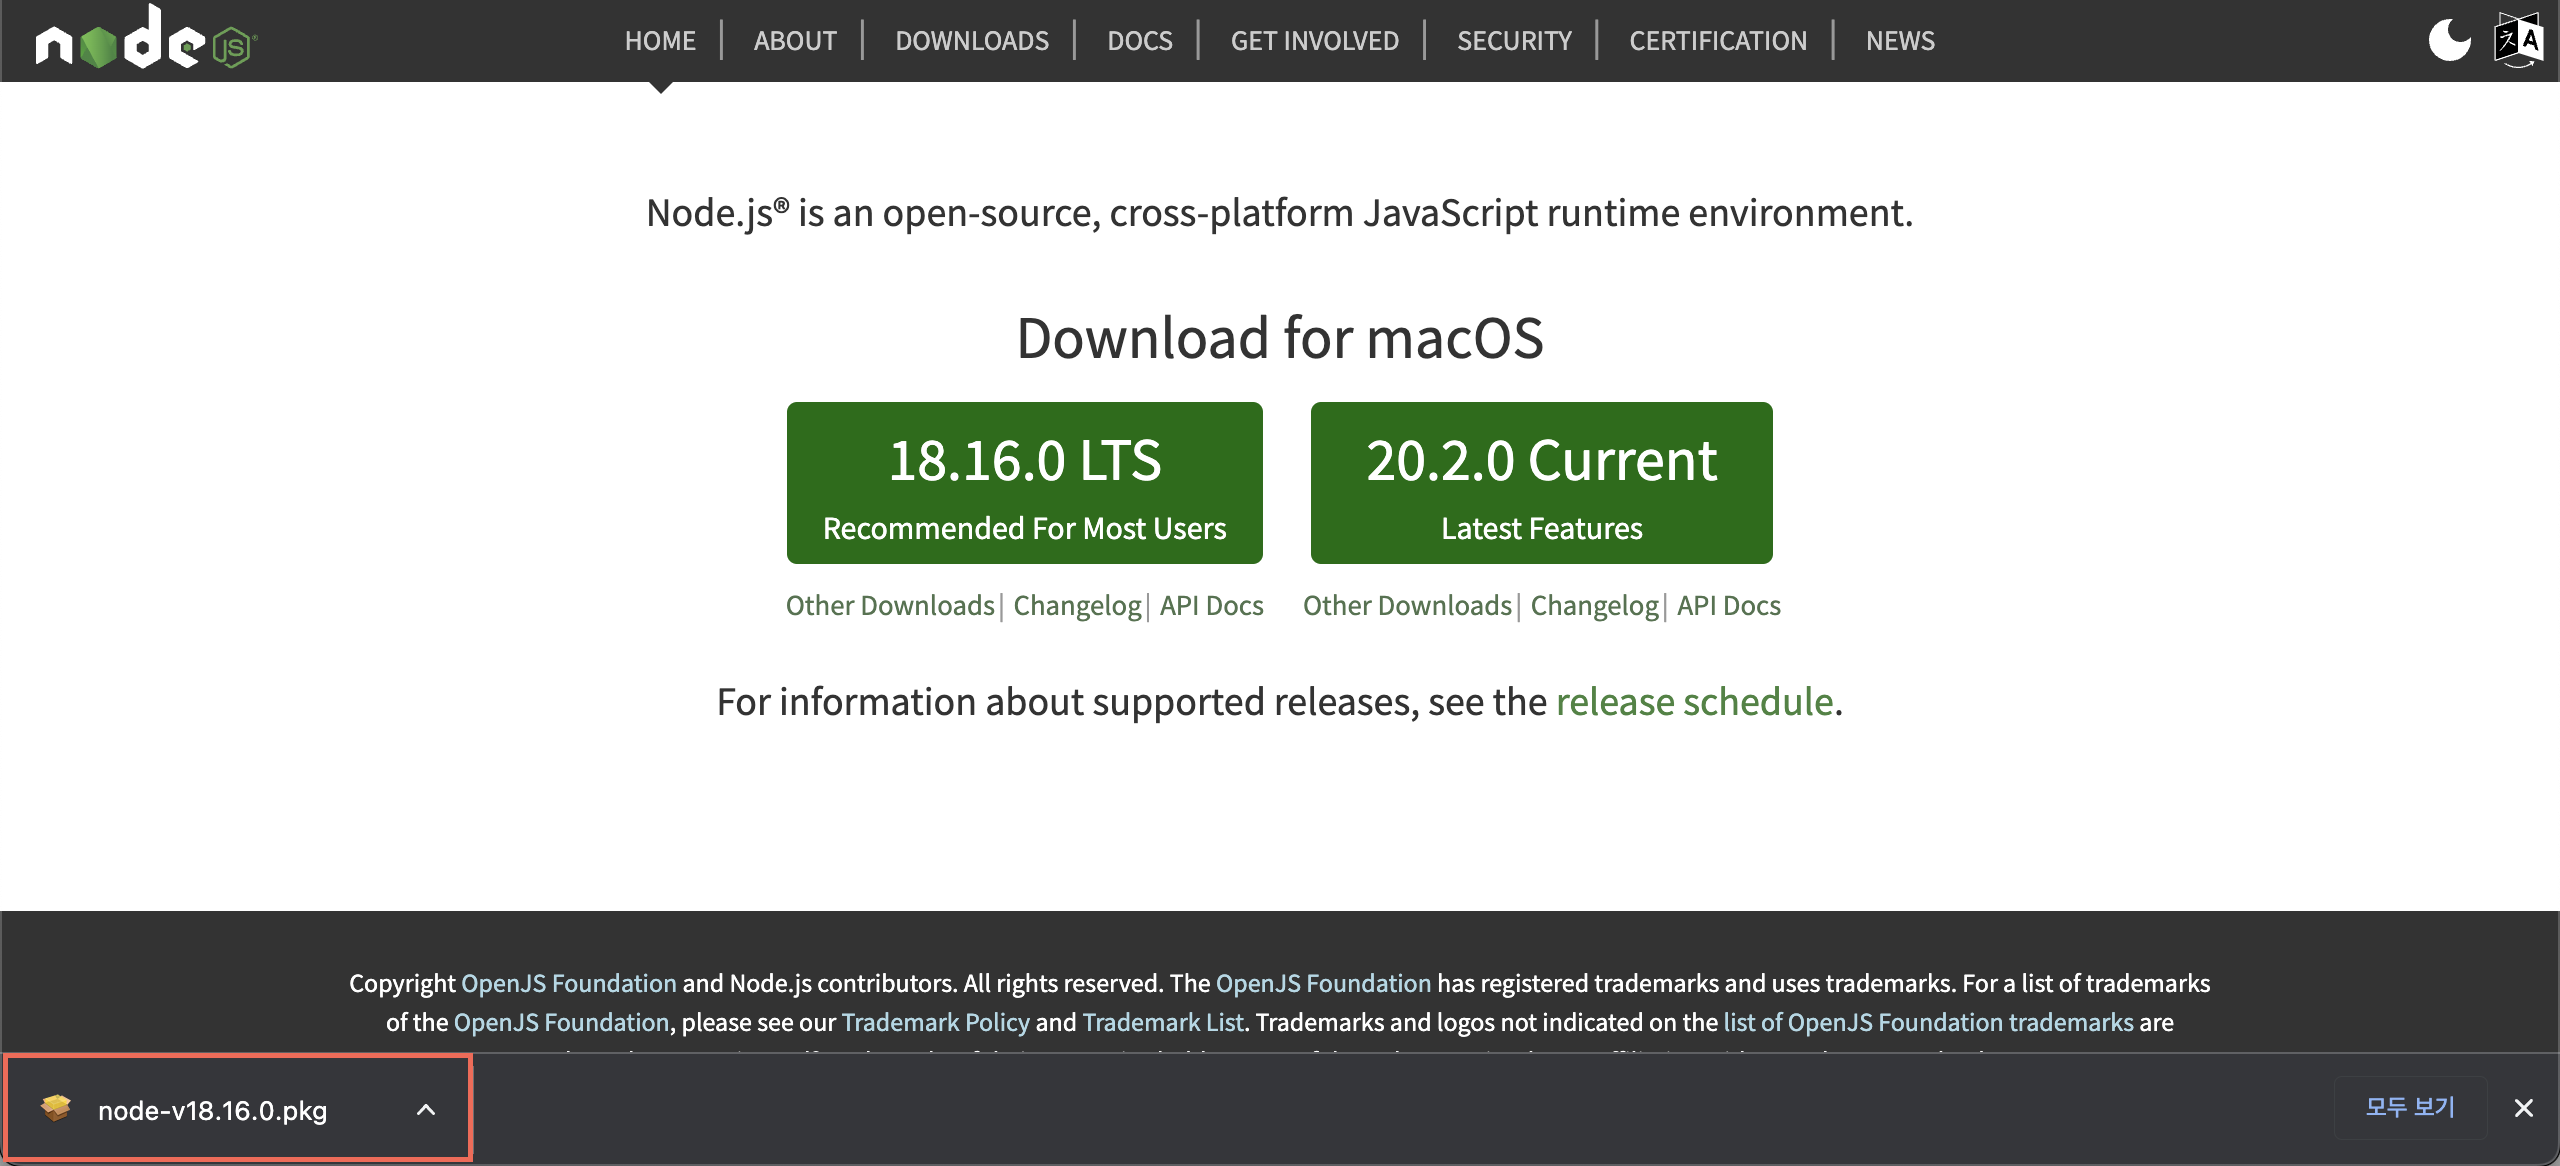Screen dimensions: 2560x1166
Task: Open the NEWS nav item
Action: click(1900, 40)
